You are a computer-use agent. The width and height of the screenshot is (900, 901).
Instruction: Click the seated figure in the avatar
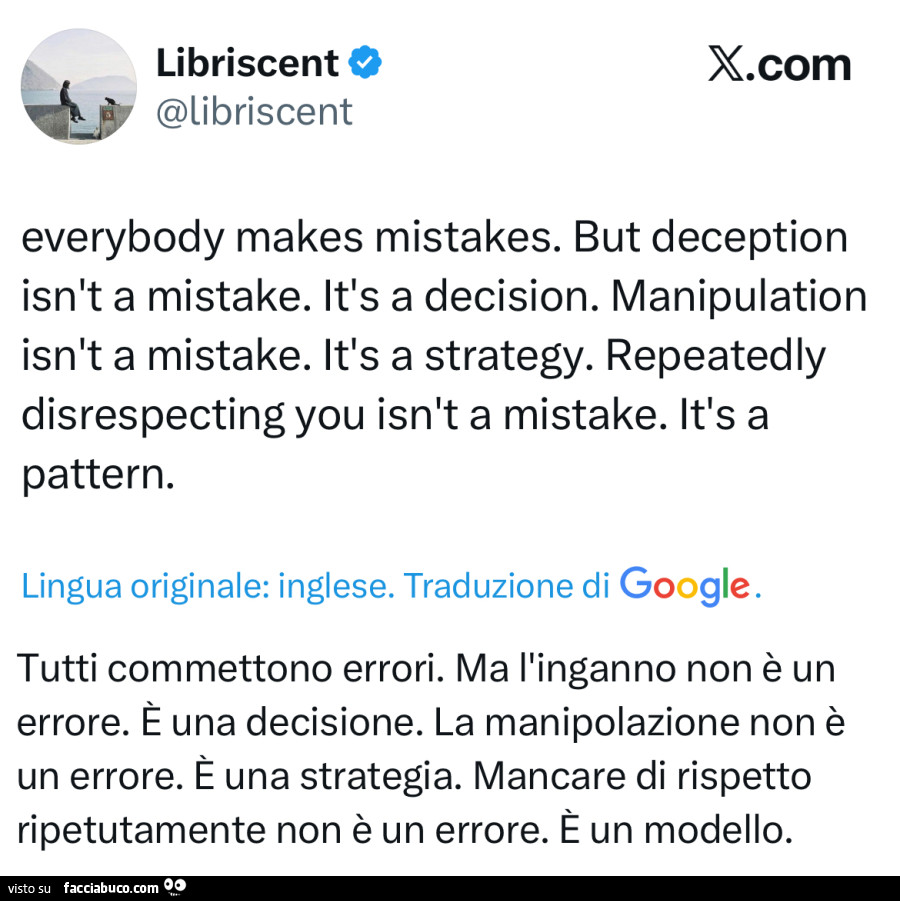point(71,101)
